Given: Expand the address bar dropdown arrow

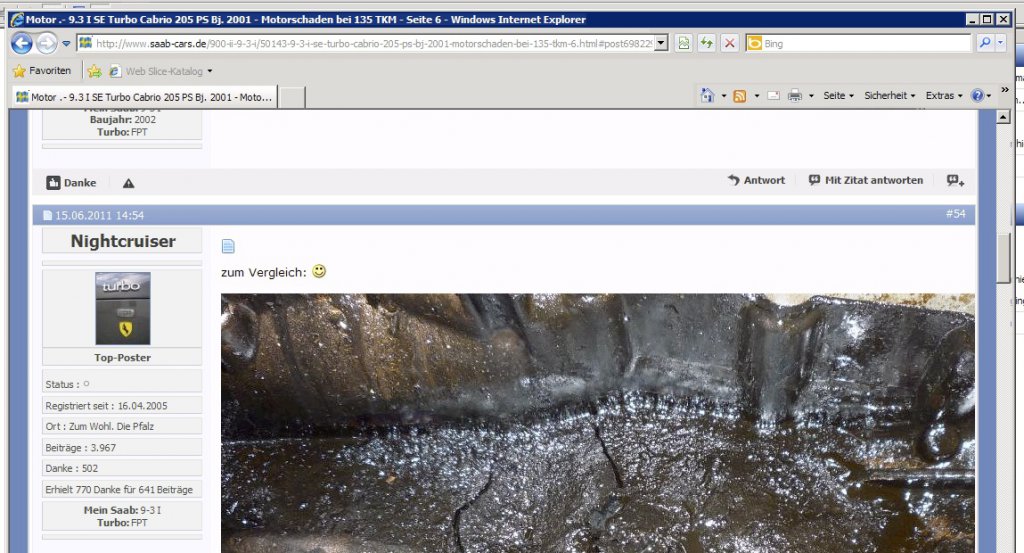Looking at the screenshot, I should (x=661, y=44).
